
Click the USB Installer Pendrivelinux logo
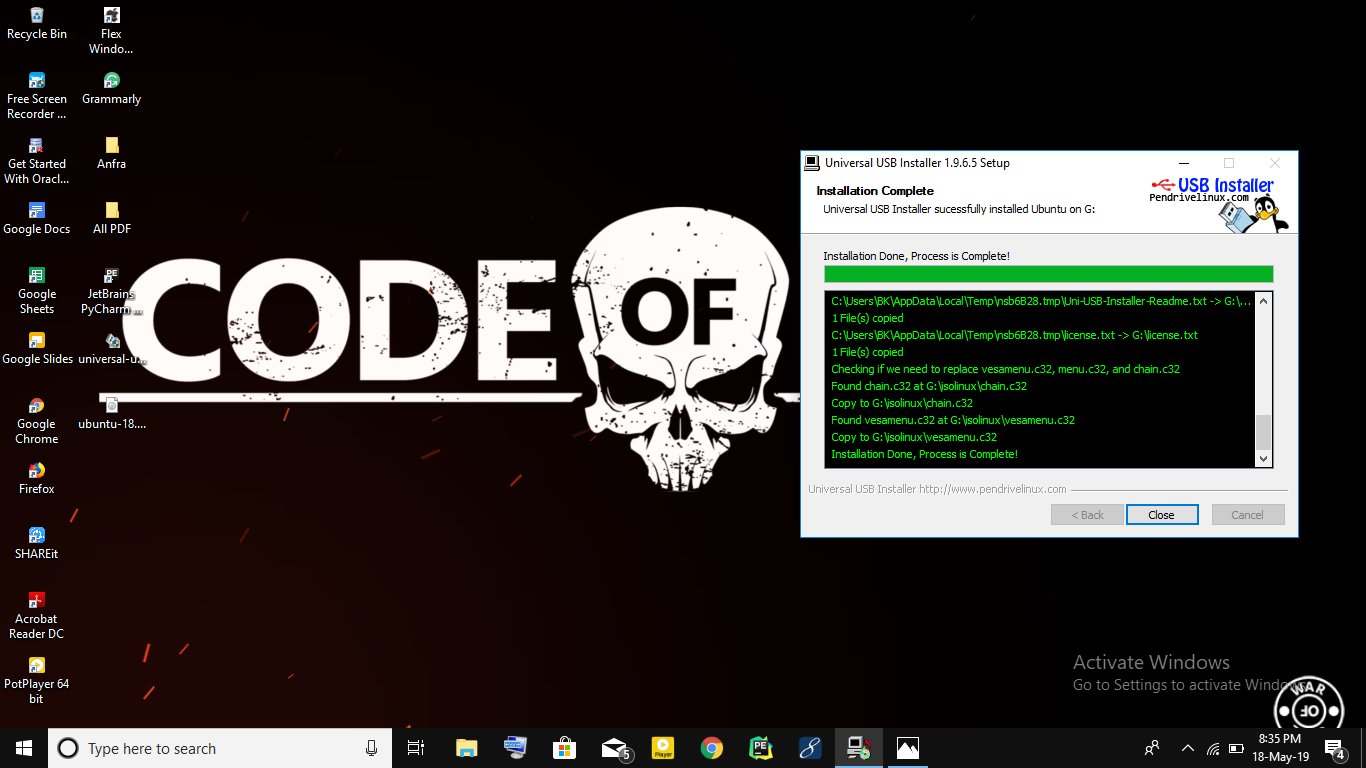point(1218,204)
